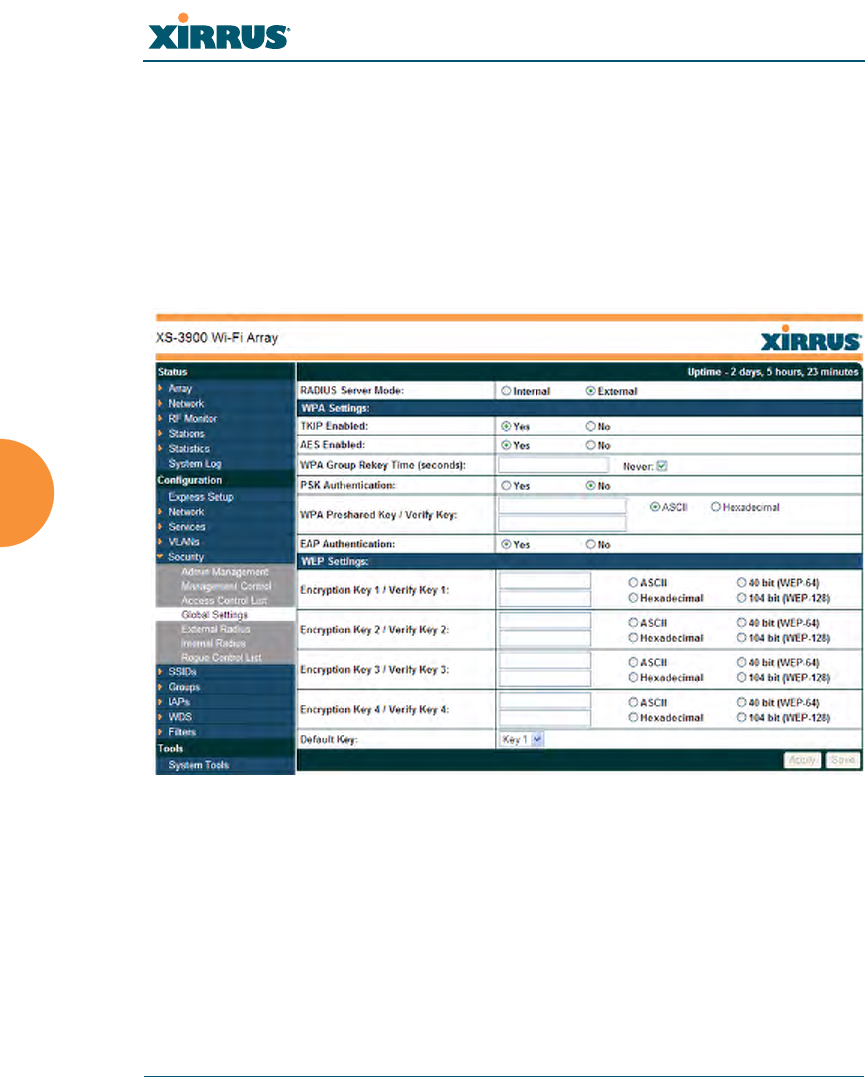Select ASCII for Encryption Key 1
Screen dimensions: 865x1077
click(633, 582)
